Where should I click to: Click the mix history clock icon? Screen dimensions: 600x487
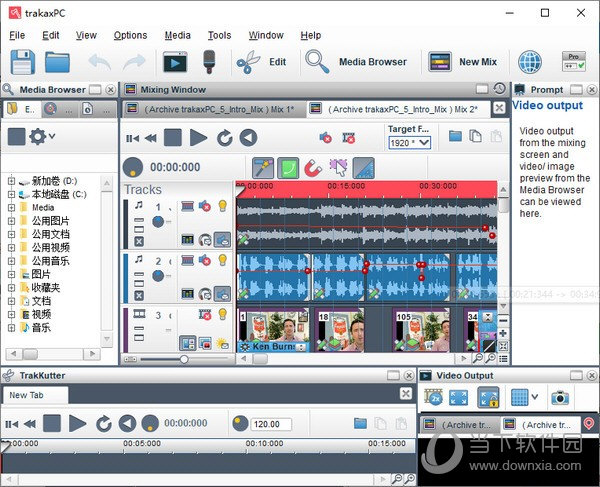pos(499,89)
